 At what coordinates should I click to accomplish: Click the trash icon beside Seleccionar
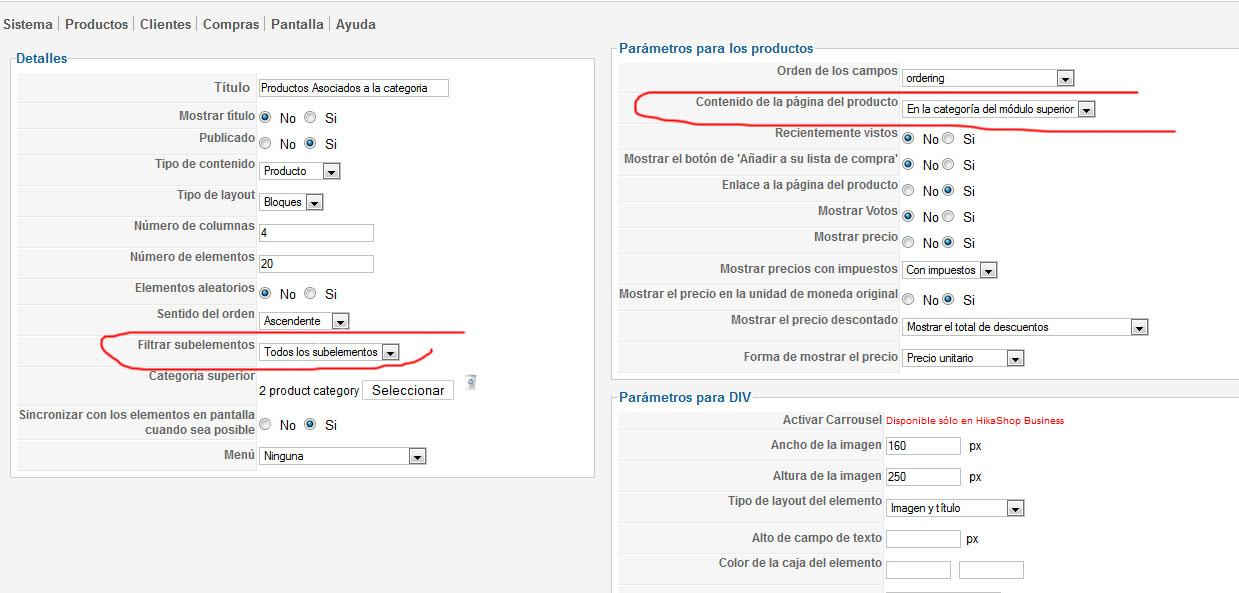coord(471,381)
